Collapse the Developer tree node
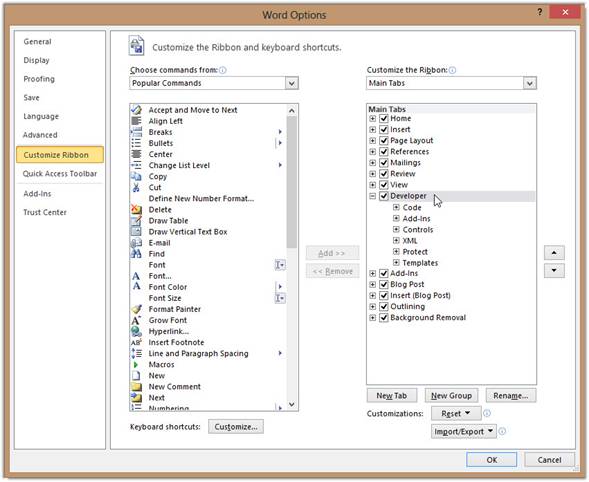This screenshot has height=482, width=589. [x=372, y=196]
